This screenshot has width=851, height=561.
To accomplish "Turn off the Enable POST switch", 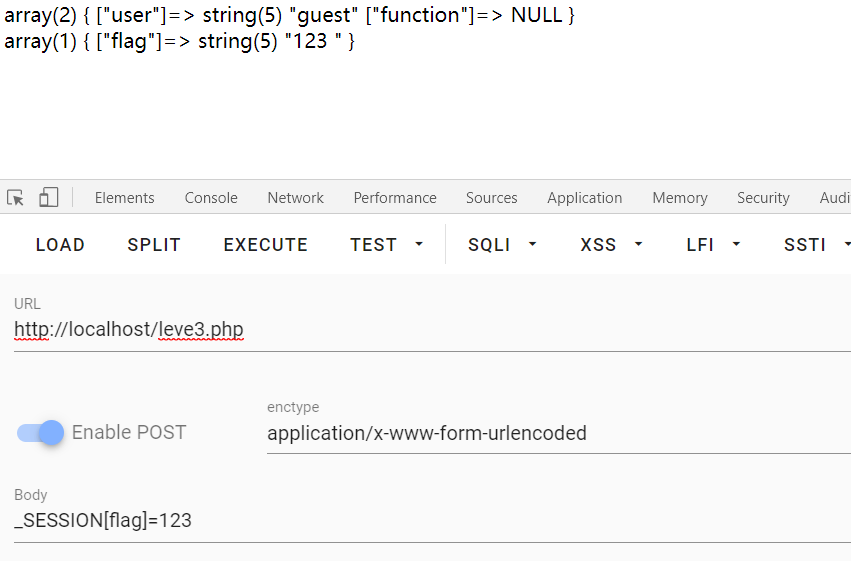I will pos(40,432).
